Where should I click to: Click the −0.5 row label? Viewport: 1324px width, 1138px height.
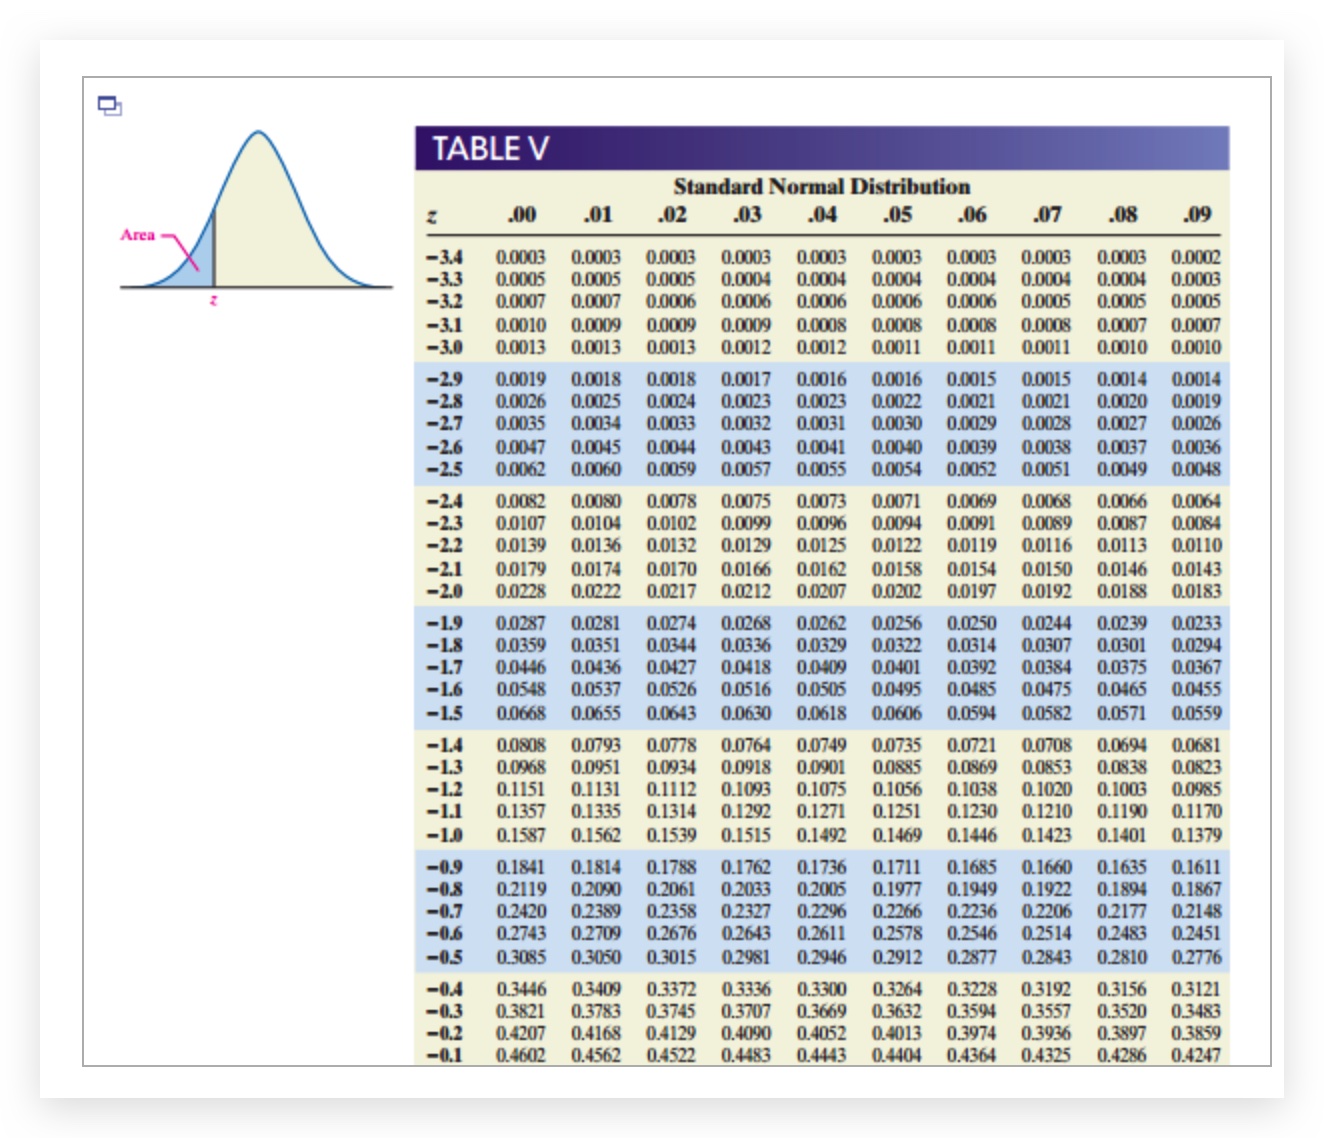[444, 957]
